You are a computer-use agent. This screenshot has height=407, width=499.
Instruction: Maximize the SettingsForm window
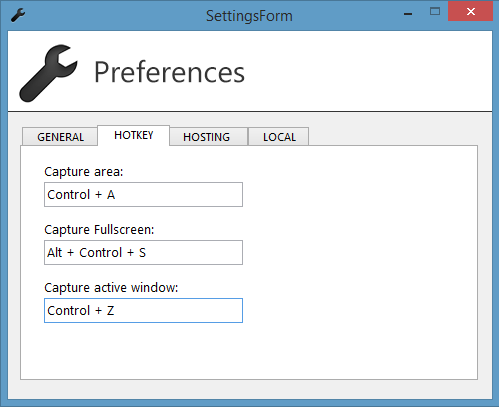[435, 12]
